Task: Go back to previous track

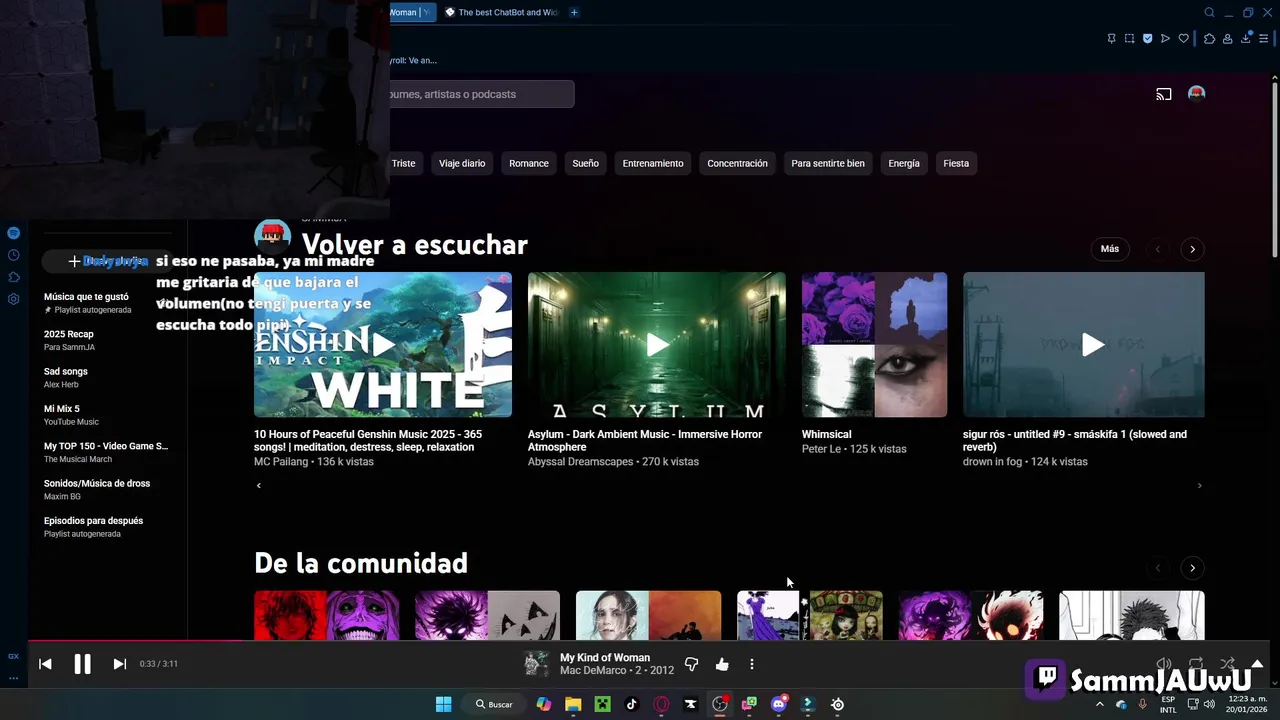Action: [45, 664]
